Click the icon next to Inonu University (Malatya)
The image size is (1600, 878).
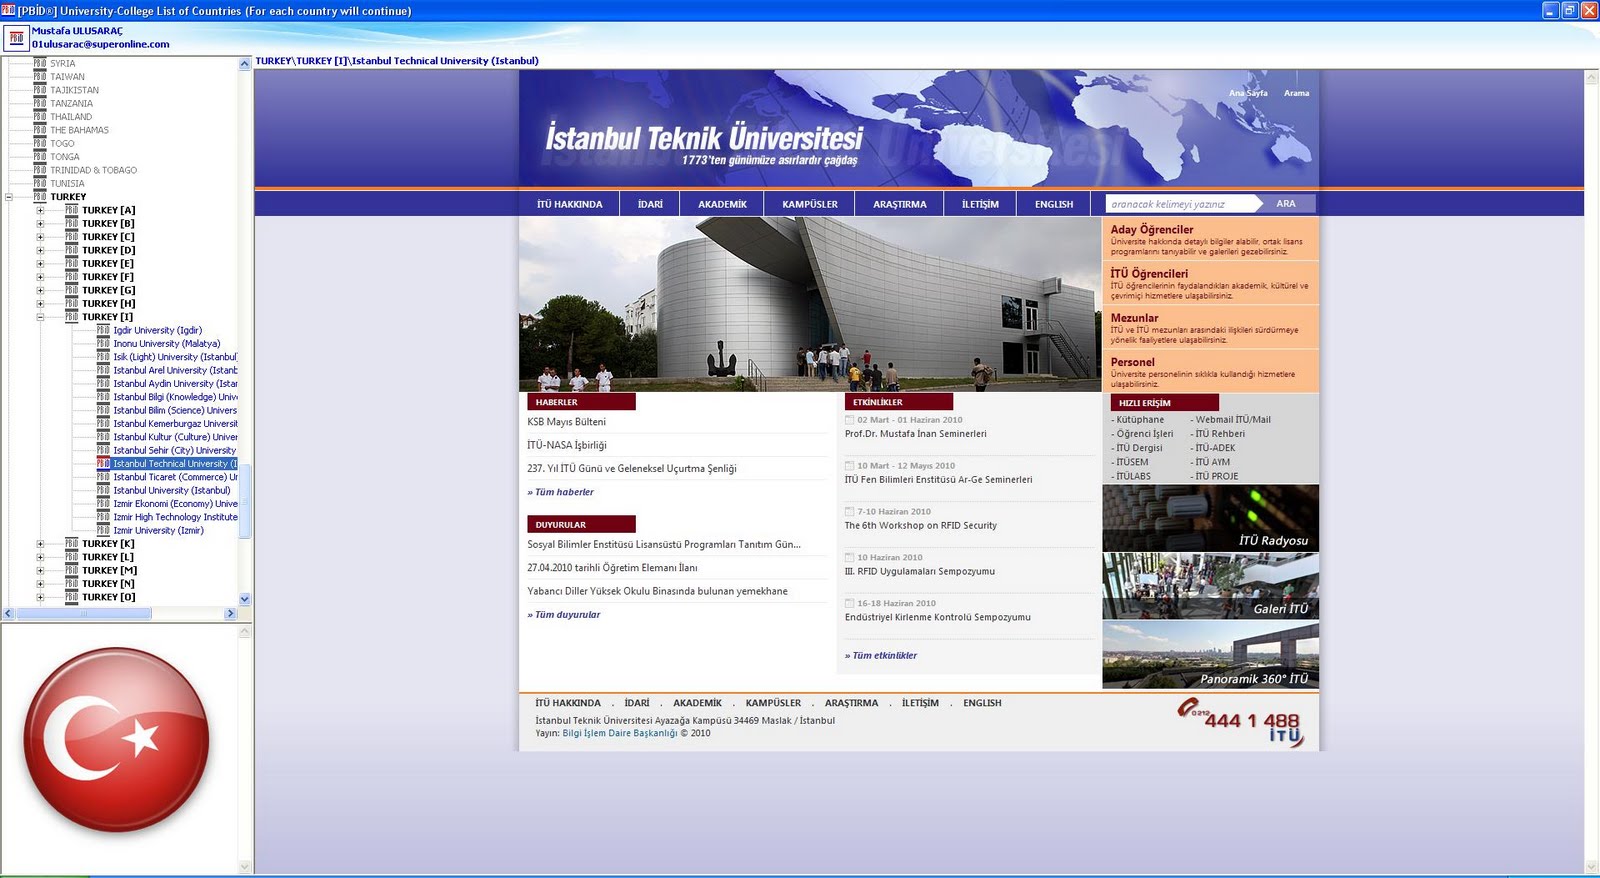coord(103,344)
